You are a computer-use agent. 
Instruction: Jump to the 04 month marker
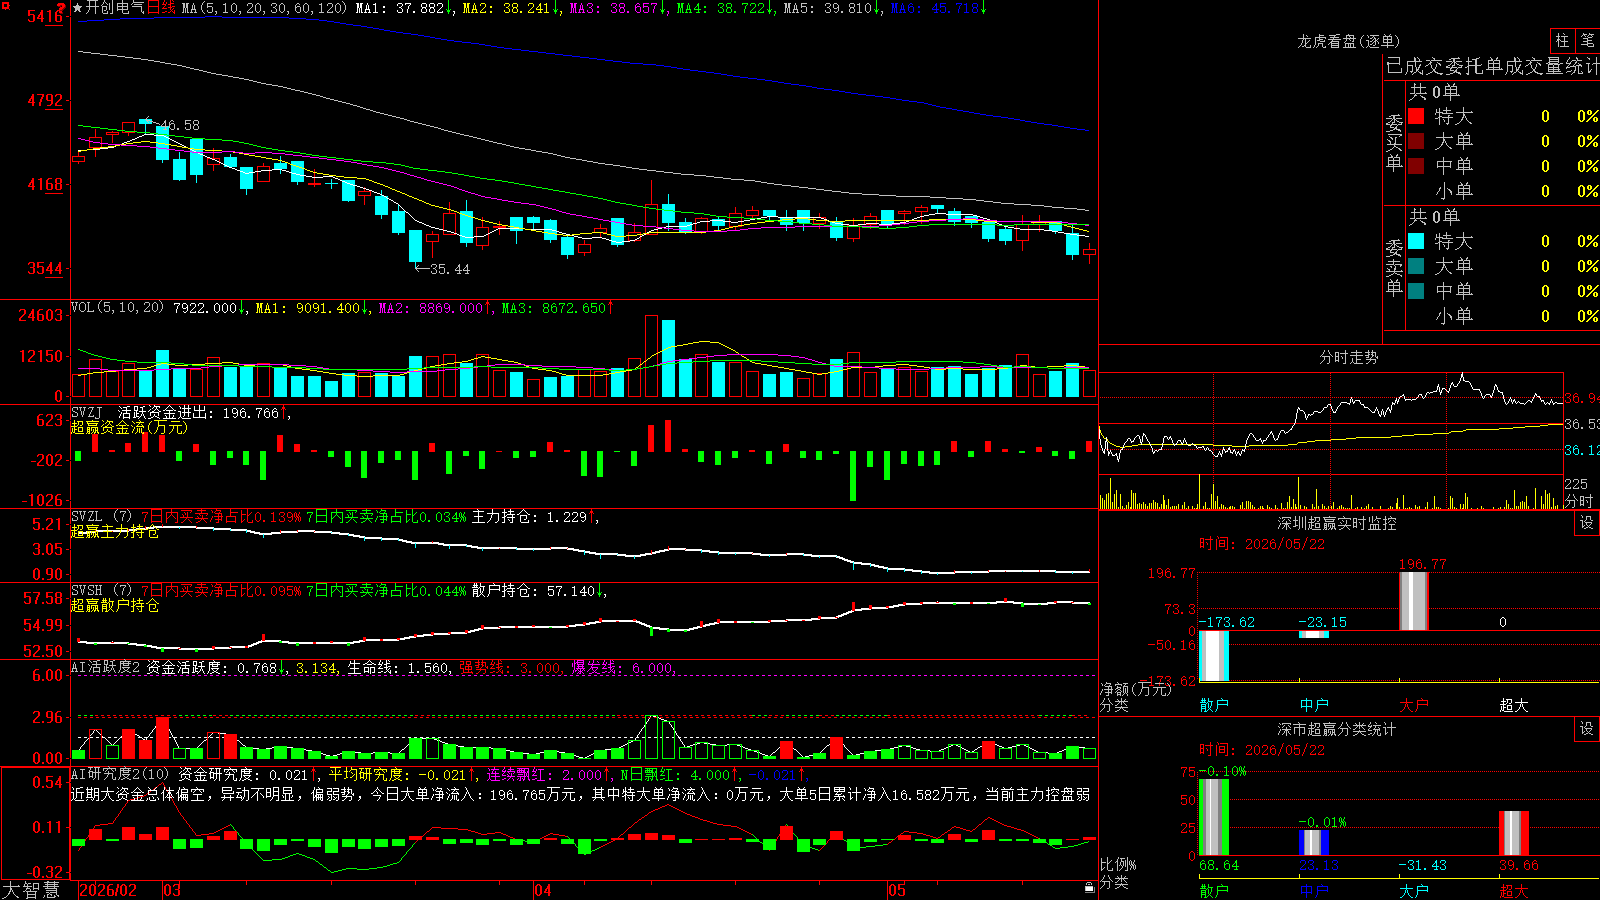click(543, 890)
